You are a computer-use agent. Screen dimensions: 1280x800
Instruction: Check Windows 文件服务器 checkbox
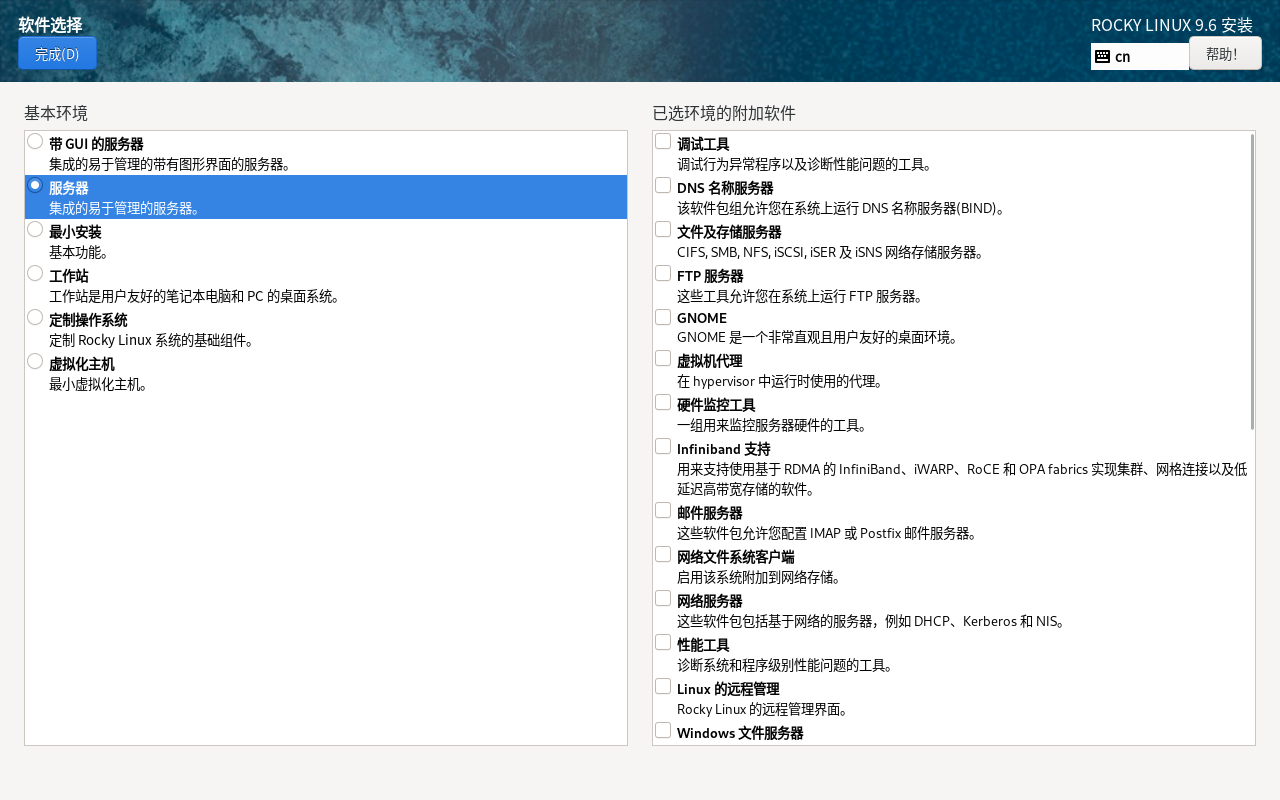(663, 731)
